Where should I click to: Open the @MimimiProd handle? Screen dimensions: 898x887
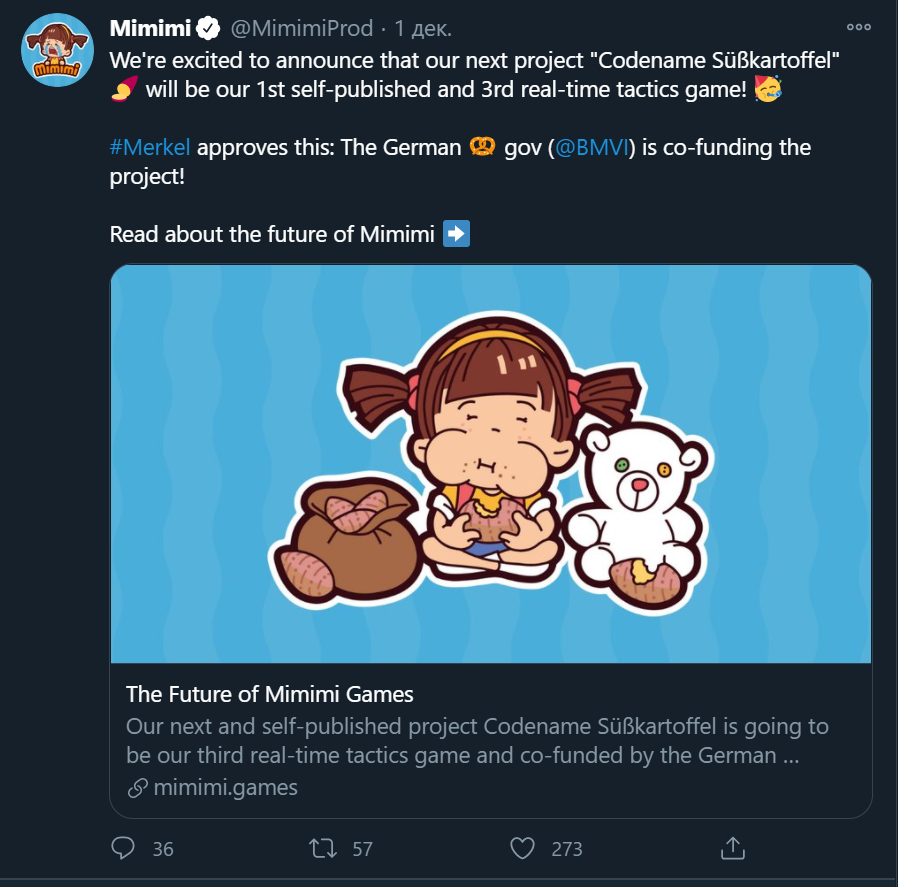302,27
